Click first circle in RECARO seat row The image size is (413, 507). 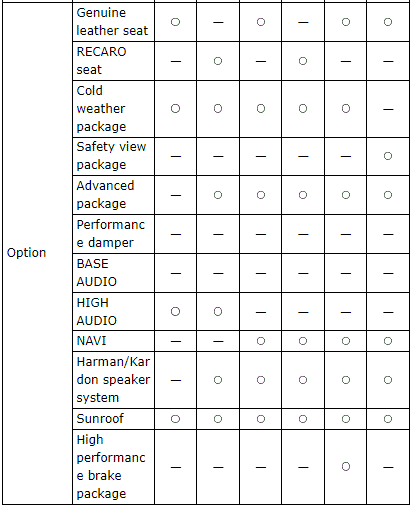tap(218, 61)
